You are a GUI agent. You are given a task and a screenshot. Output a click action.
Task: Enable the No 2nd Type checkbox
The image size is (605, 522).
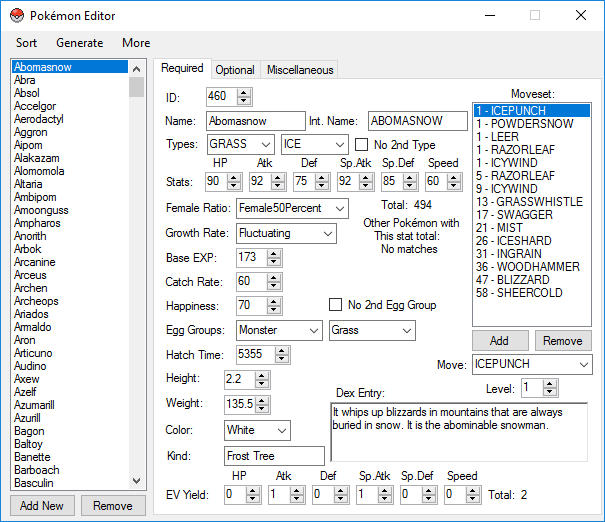pyautogui.click(x=361, y=145)
